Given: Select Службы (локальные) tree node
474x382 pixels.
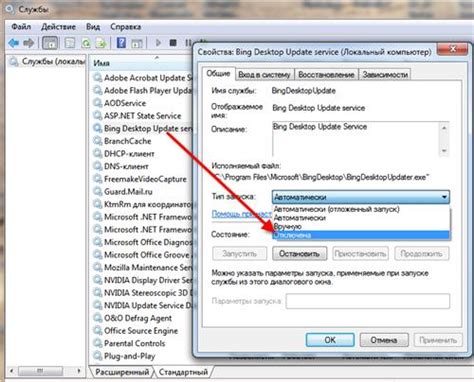Looking at the screenshot, I should pyautogui.click(x=47, y=62).
